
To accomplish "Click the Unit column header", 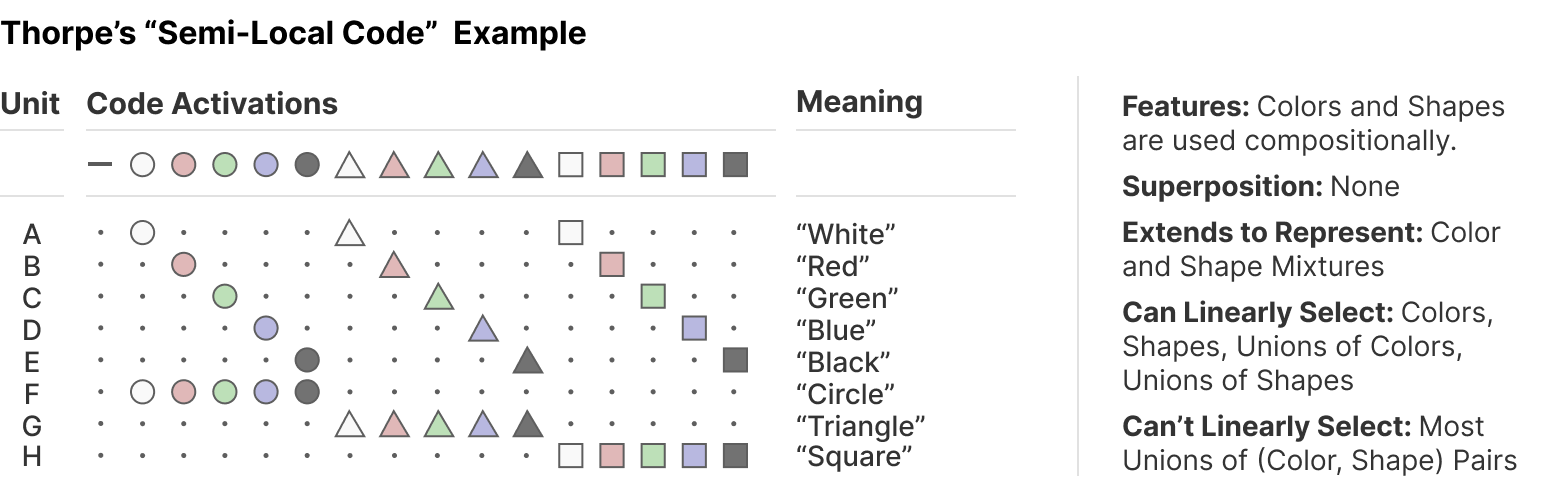I will (31, 103).
